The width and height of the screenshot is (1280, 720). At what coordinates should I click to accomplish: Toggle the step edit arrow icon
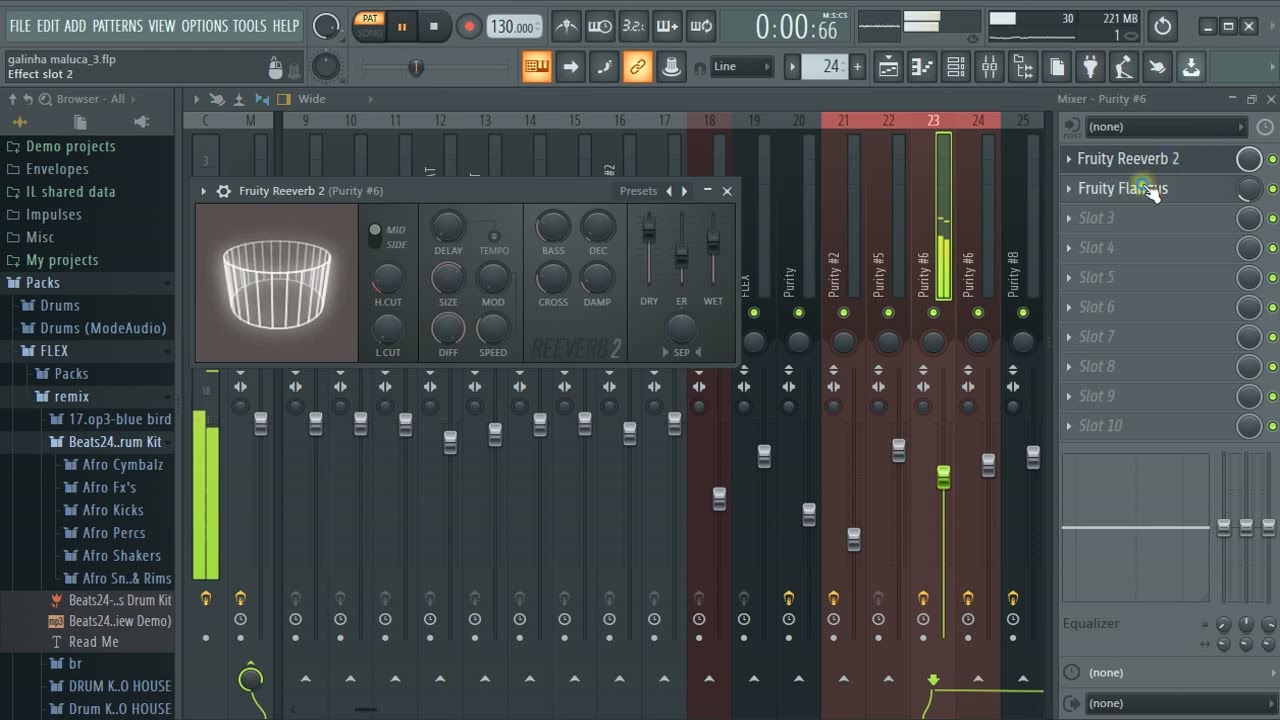pos(570,67)
